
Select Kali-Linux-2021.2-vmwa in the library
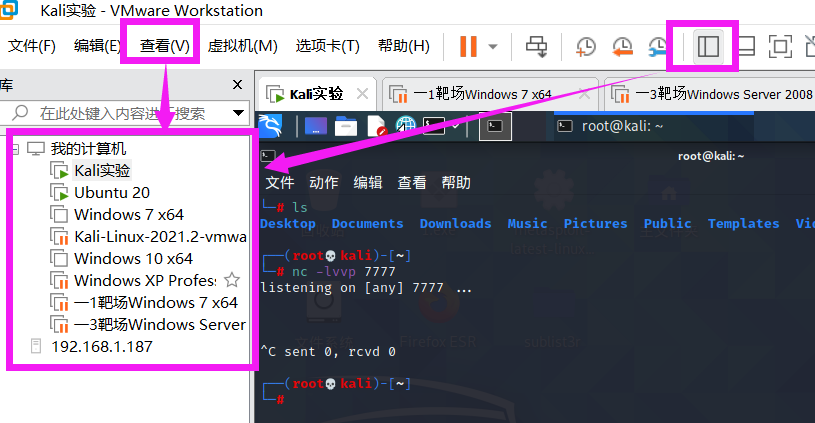point(160,236)
